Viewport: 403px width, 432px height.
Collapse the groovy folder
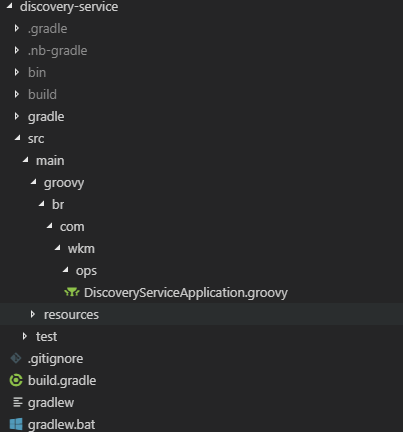(34, 182)
